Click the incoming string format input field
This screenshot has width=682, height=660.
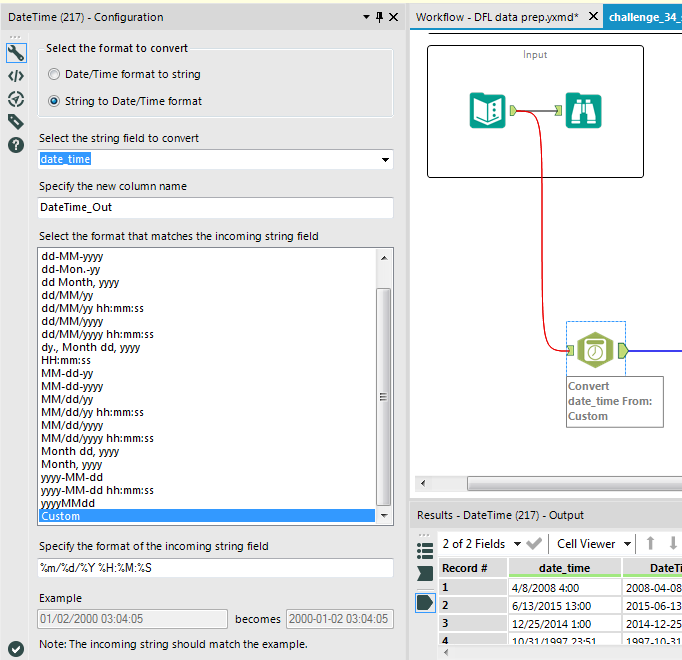point(215,568)
